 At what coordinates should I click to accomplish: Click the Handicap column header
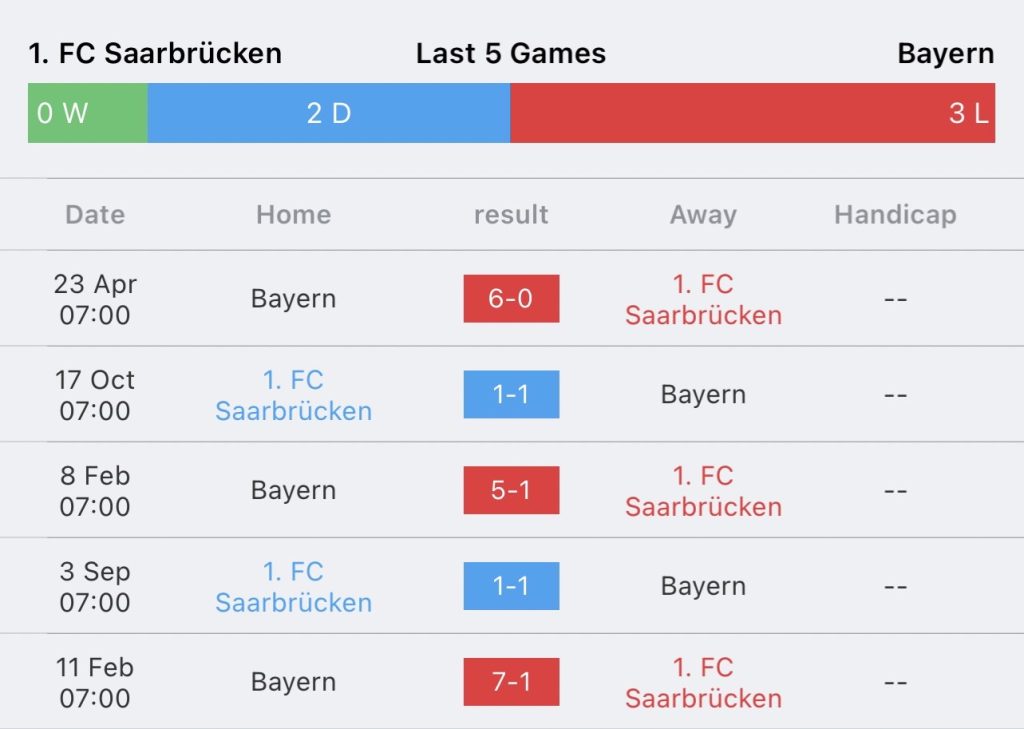(895, 215)
